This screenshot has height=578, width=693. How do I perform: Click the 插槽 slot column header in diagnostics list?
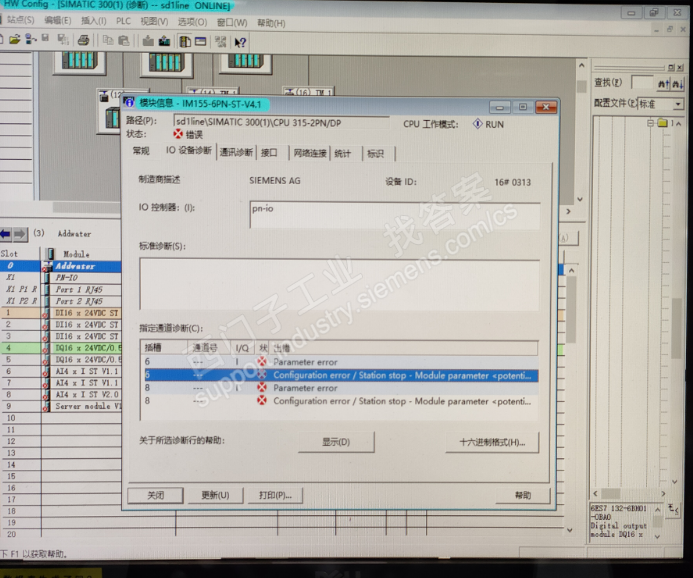(164, 348)
